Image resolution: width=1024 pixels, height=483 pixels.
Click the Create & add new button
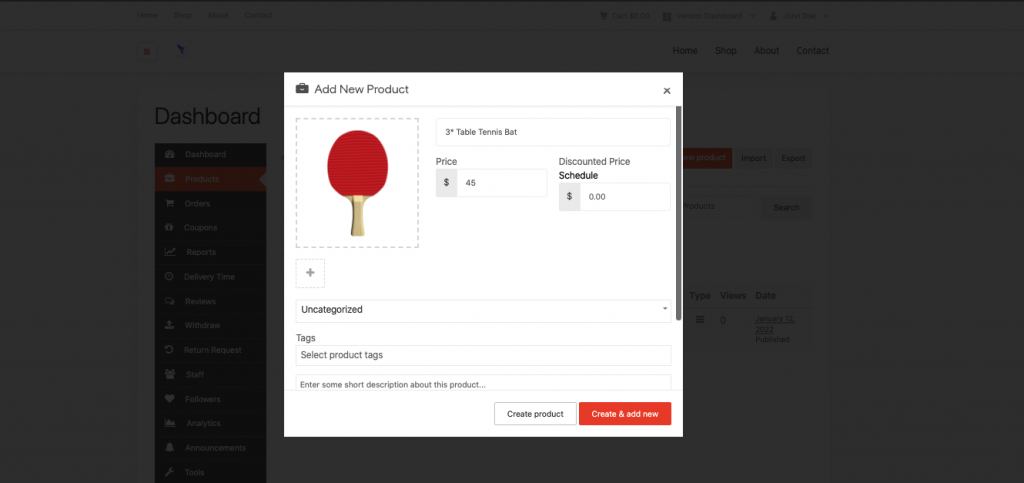pos(625,414)
